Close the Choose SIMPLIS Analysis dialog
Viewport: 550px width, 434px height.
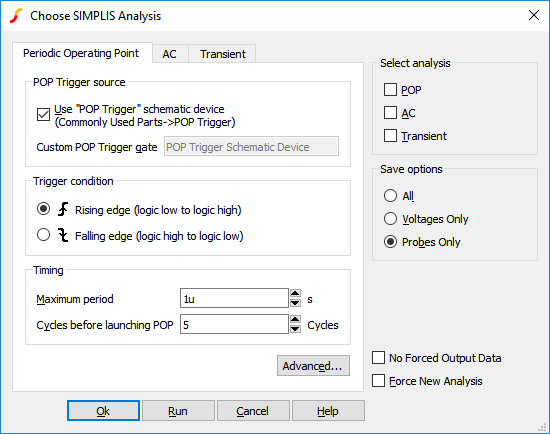coord(534,15)
